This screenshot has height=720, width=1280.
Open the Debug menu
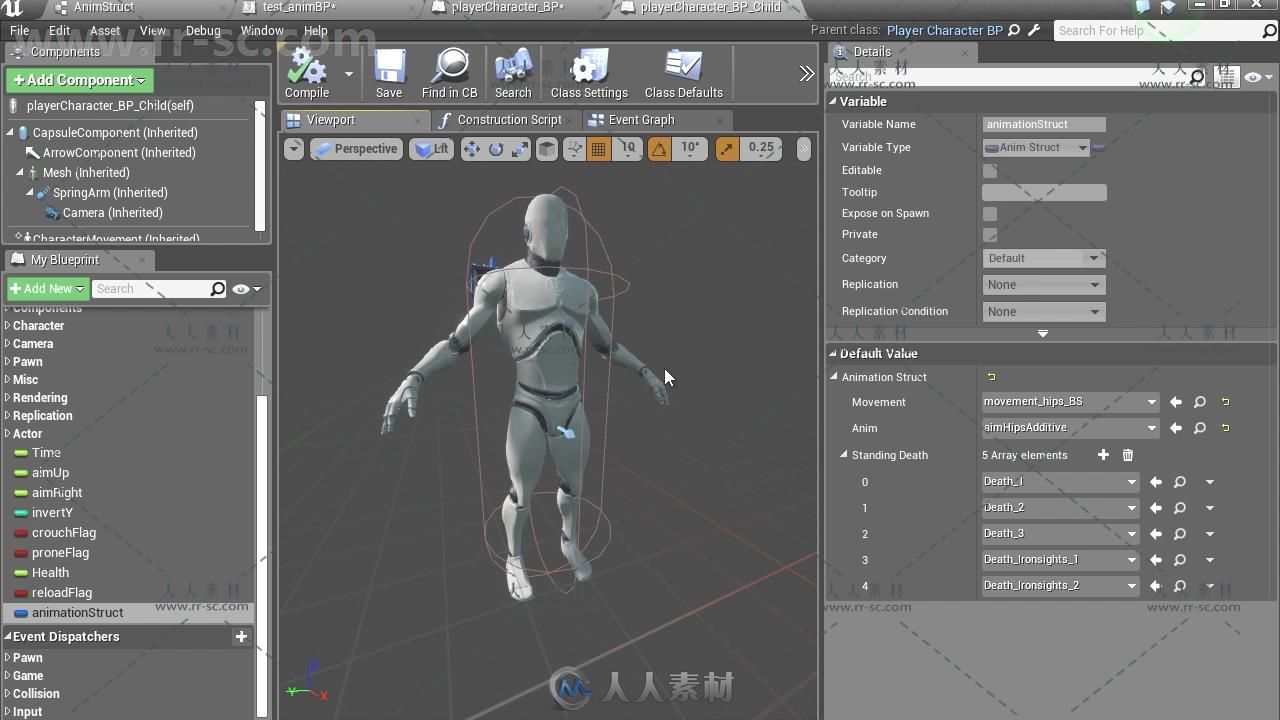[203, 31]
